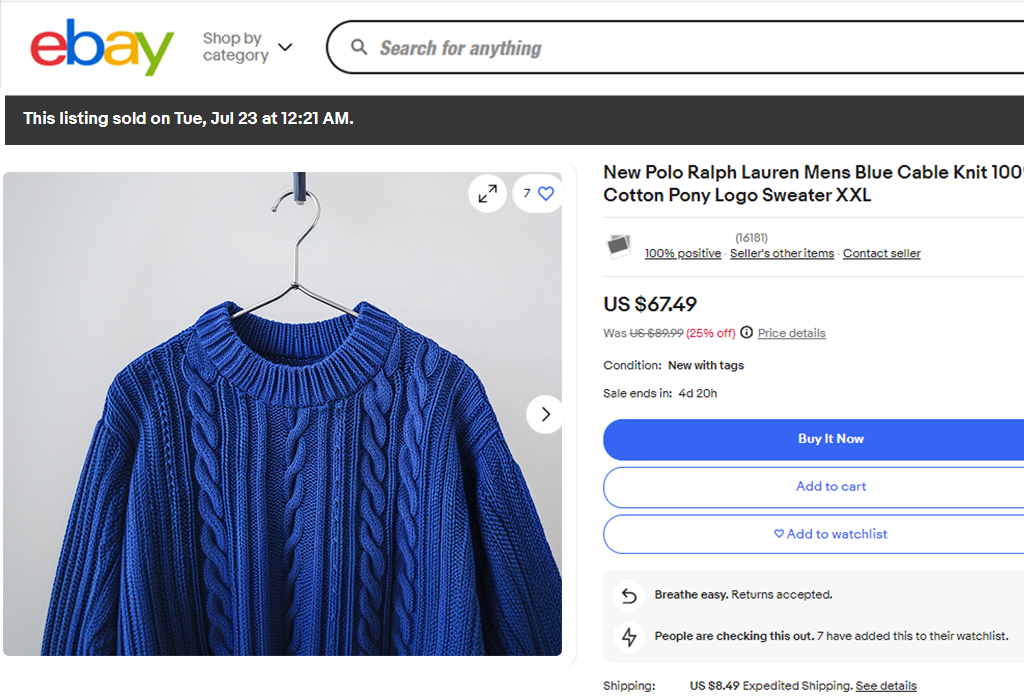Open the 100% positive feedback link
The width and height of the screenshot is (1024, 700).
pyautogui.click(x=682, y=254)
